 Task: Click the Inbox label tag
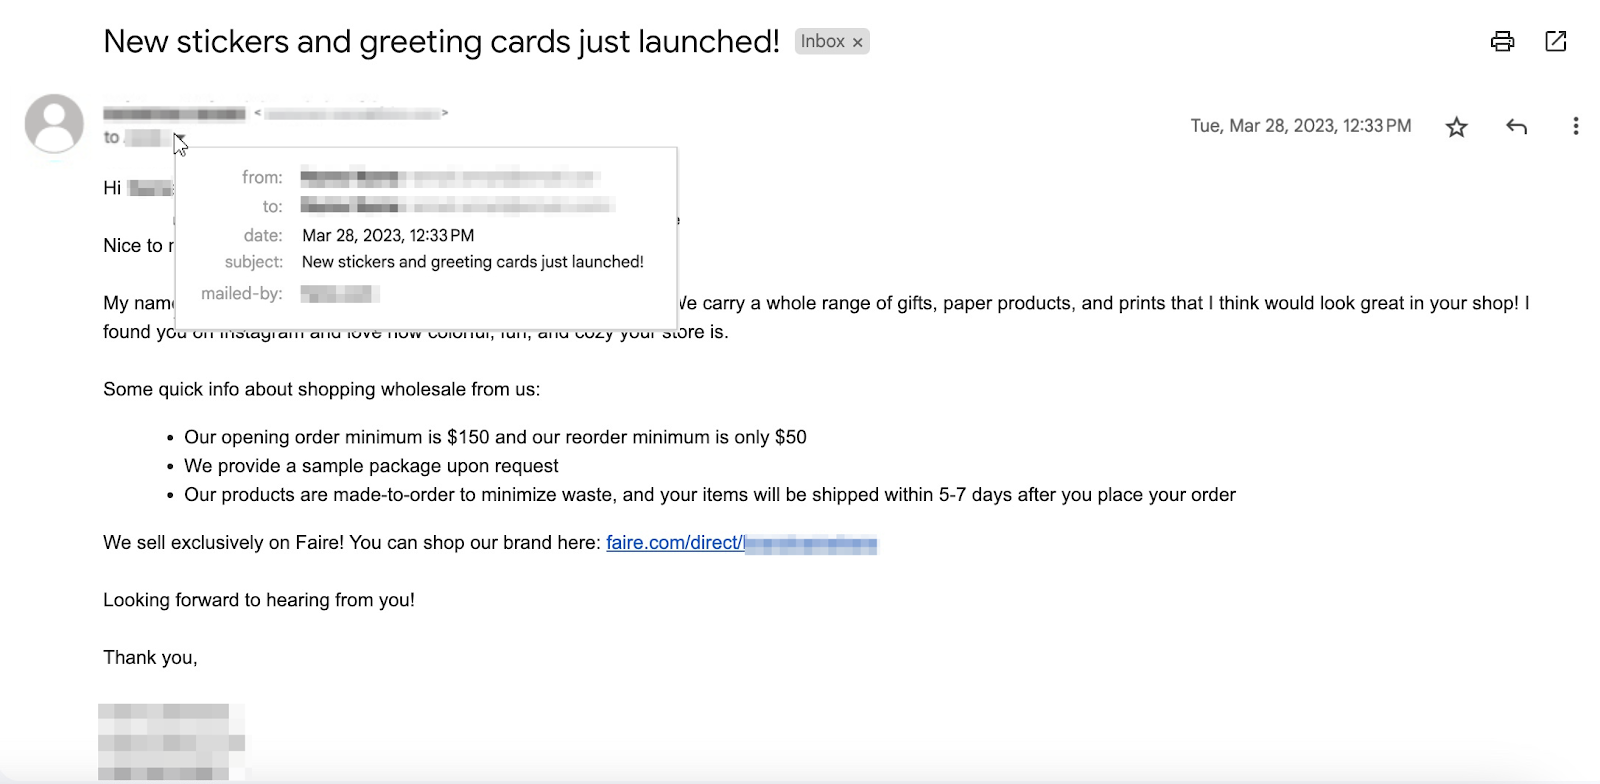(x=822, y=41)
